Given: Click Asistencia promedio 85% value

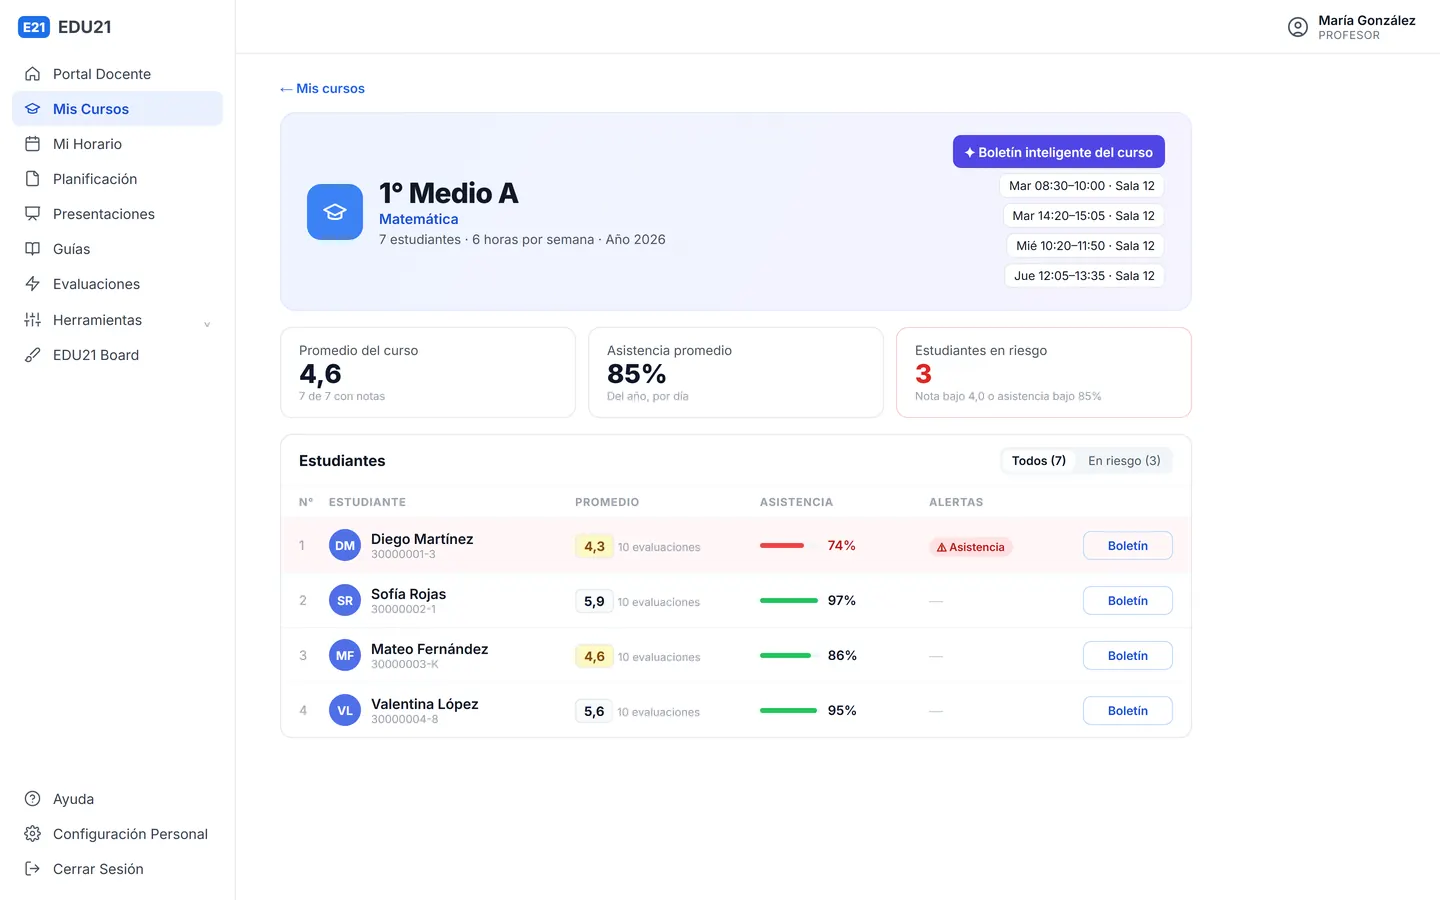Looking at the screenshot, I should pos(636,374).
